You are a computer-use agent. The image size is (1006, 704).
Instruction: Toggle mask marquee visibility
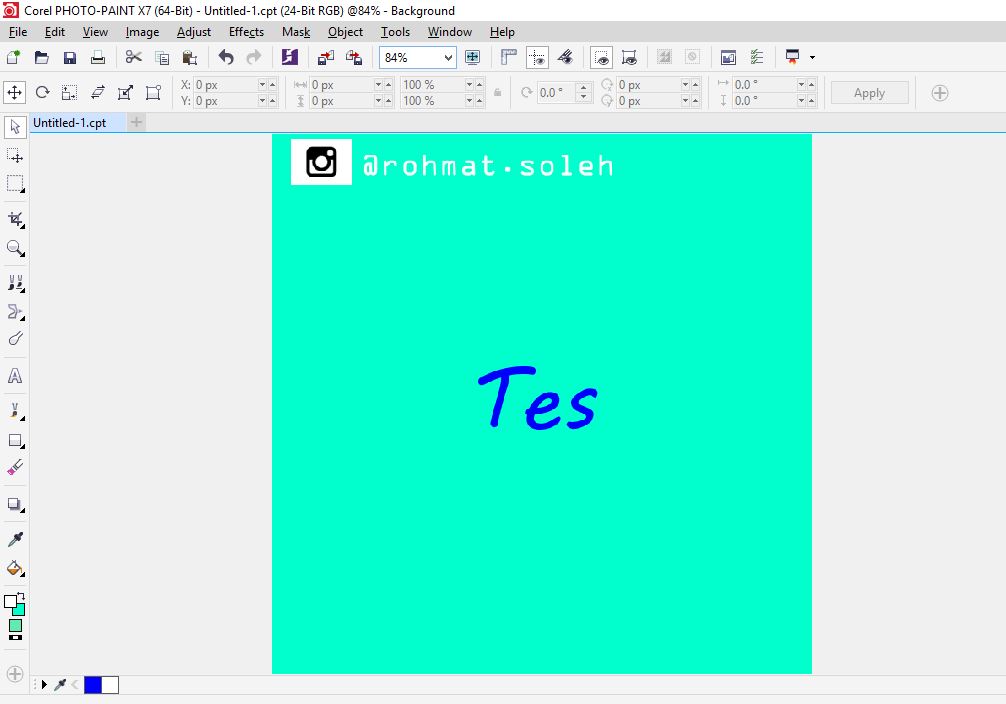coord(601,58)
